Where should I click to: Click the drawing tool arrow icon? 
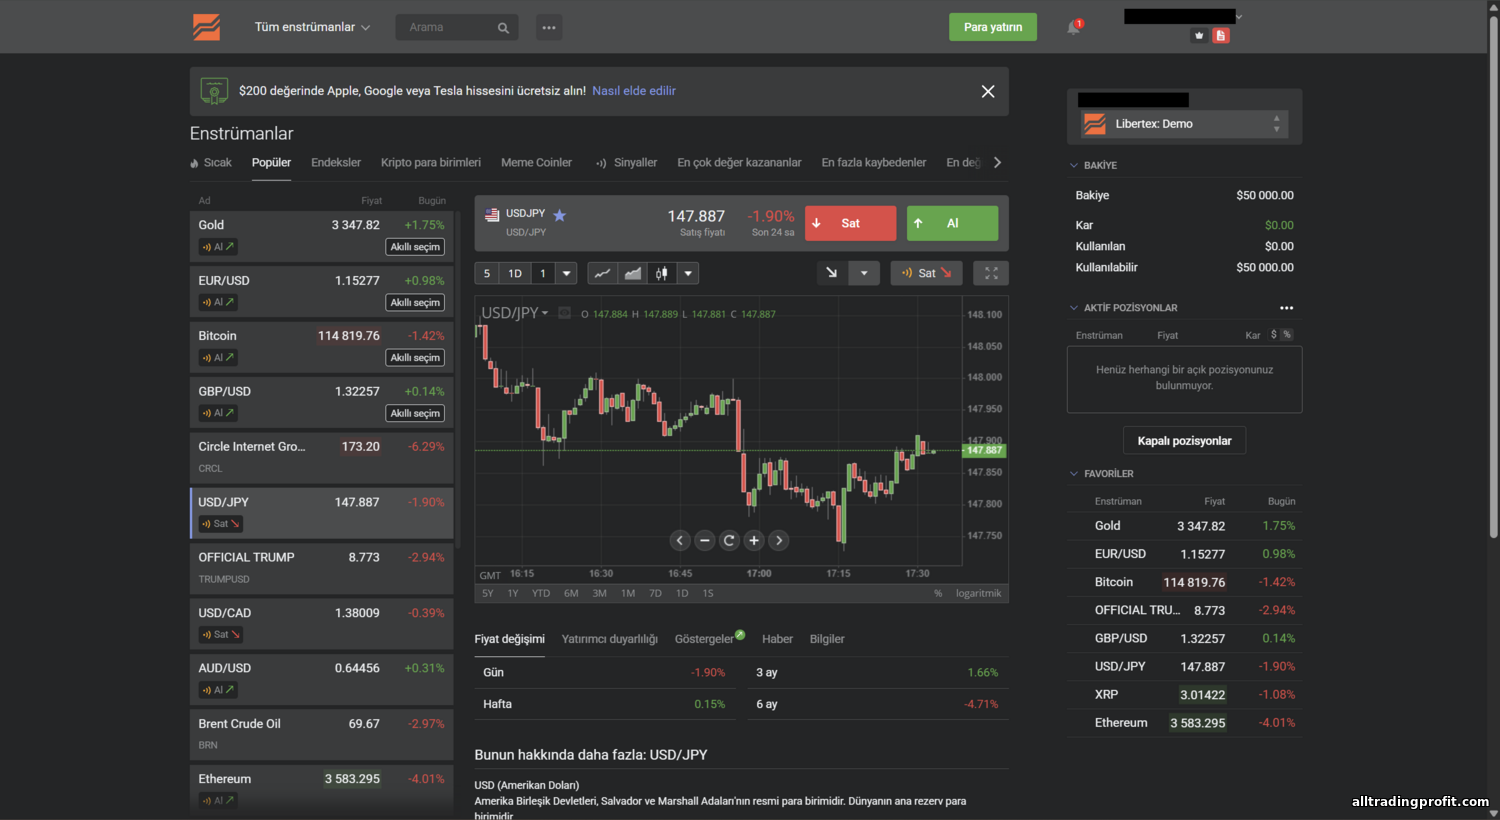[x=831, y=273]
